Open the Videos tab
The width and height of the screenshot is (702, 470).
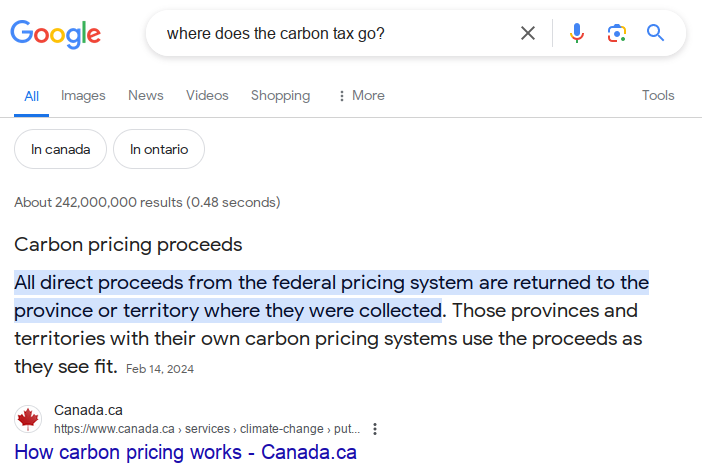207,96
